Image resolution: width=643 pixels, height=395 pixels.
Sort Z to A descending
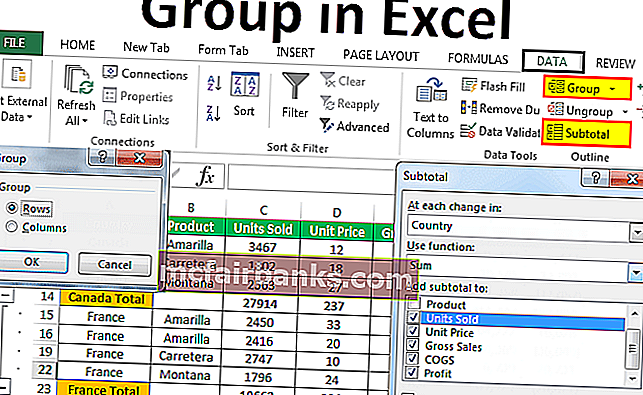click(x=214, y=113)
